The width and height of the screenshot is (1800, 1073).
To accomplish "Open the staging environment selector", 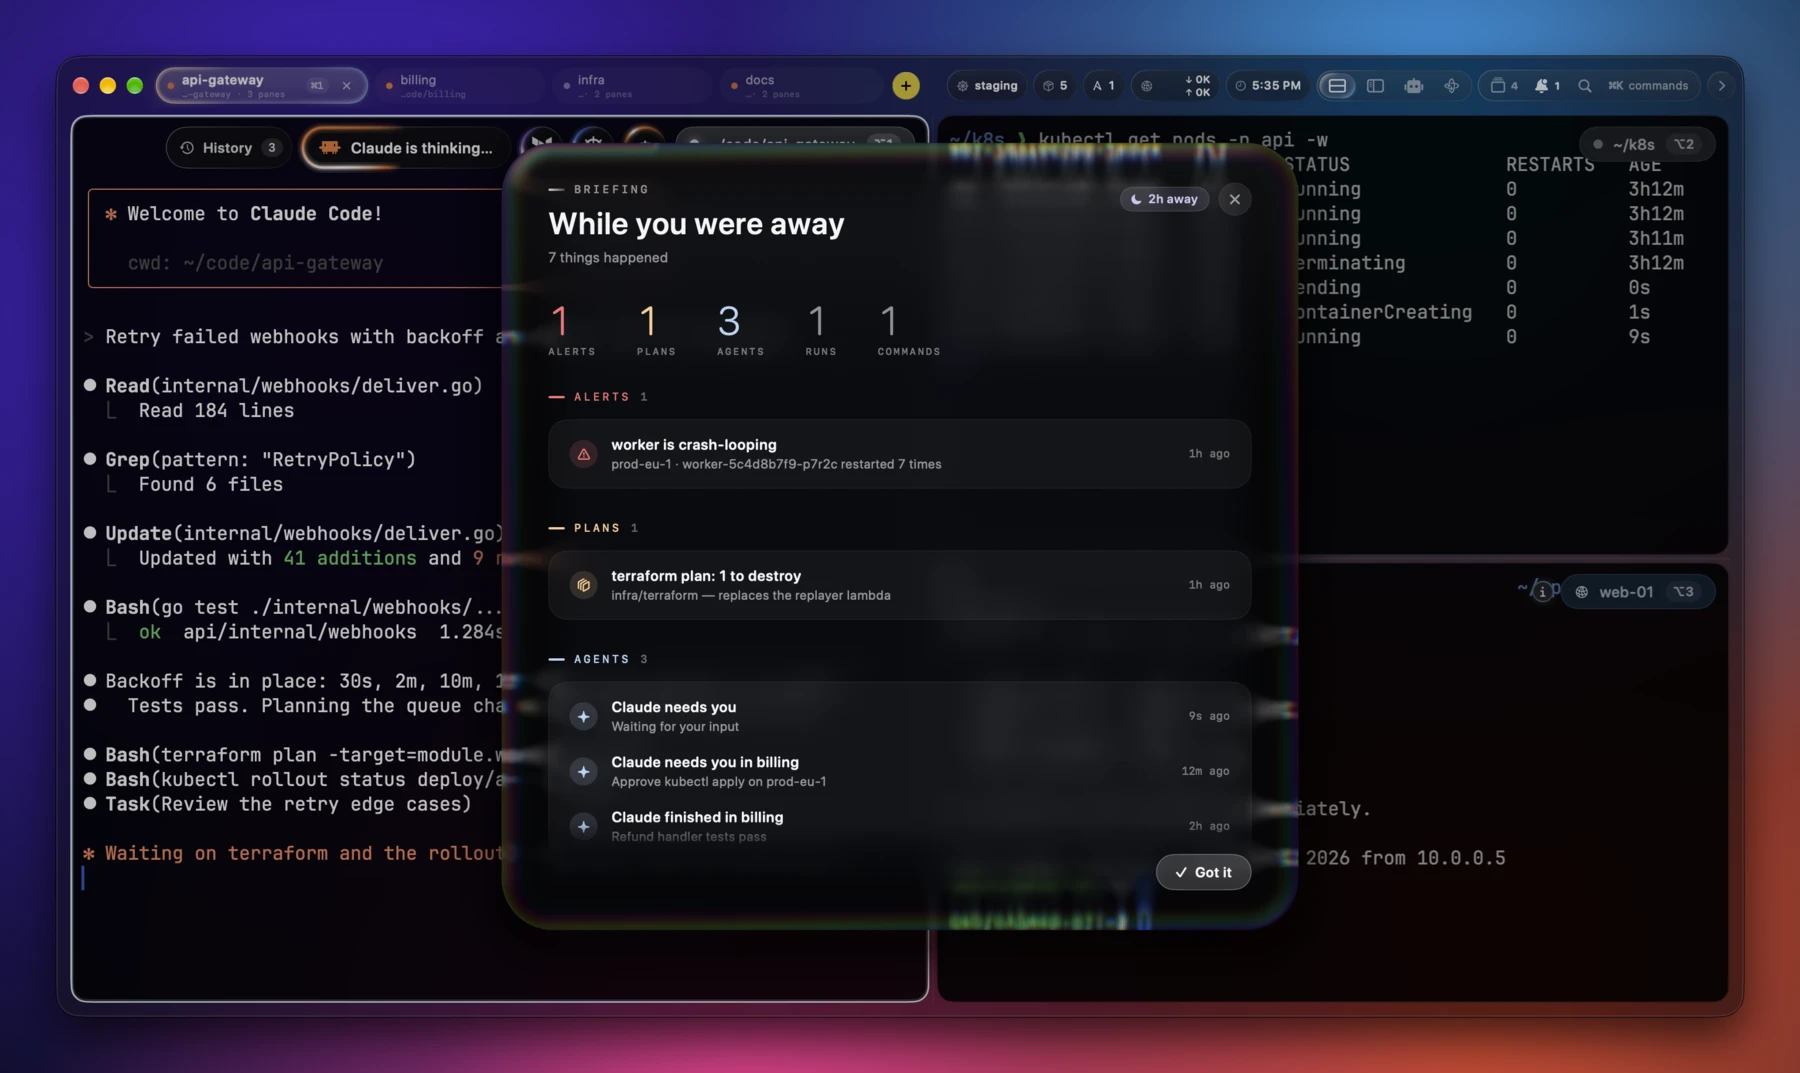I will click(987, 86).
